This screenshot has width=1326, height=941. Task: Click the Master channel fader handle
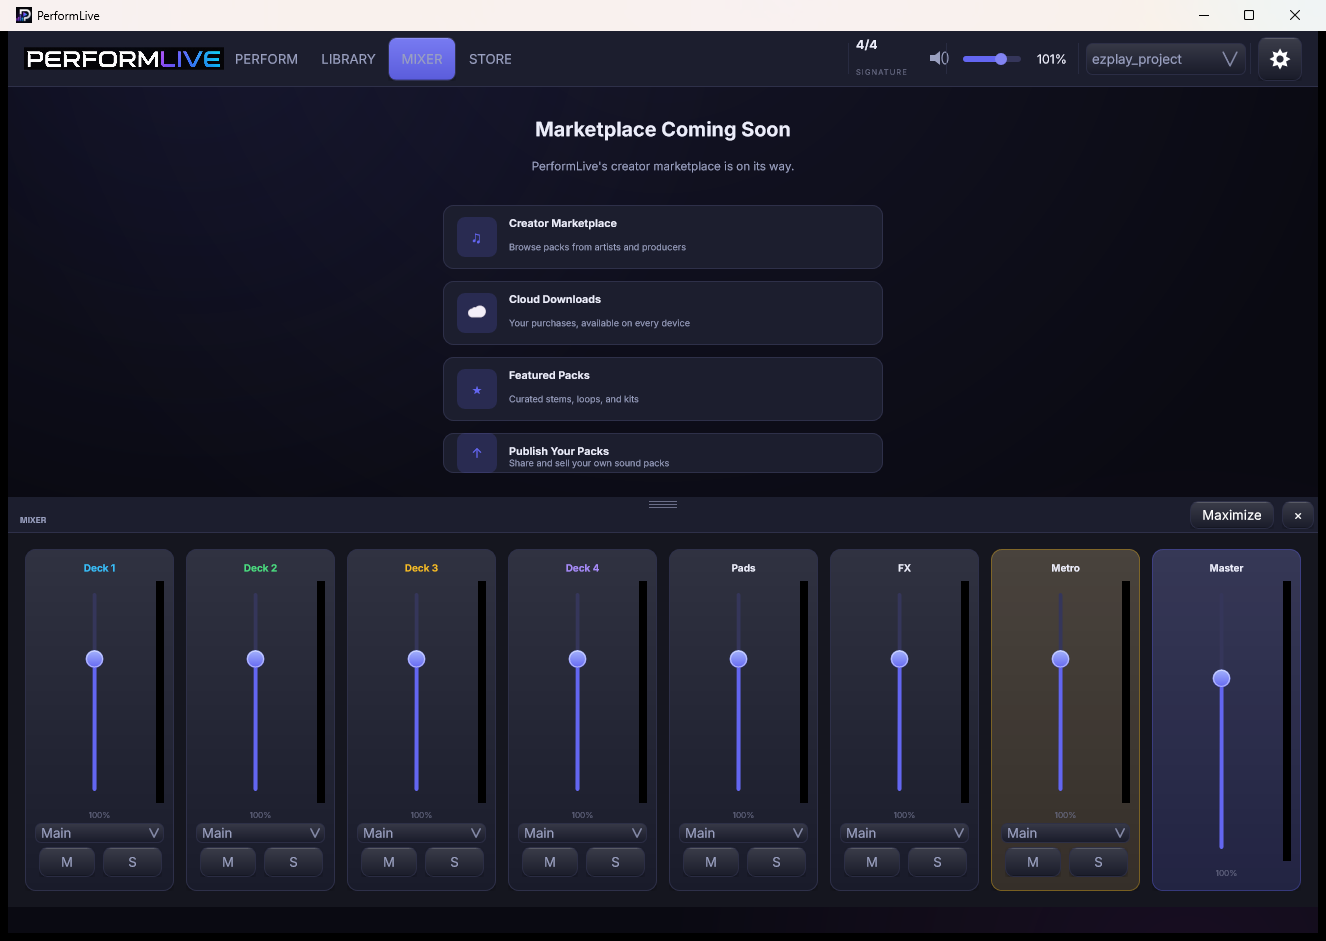point(1221,678)
